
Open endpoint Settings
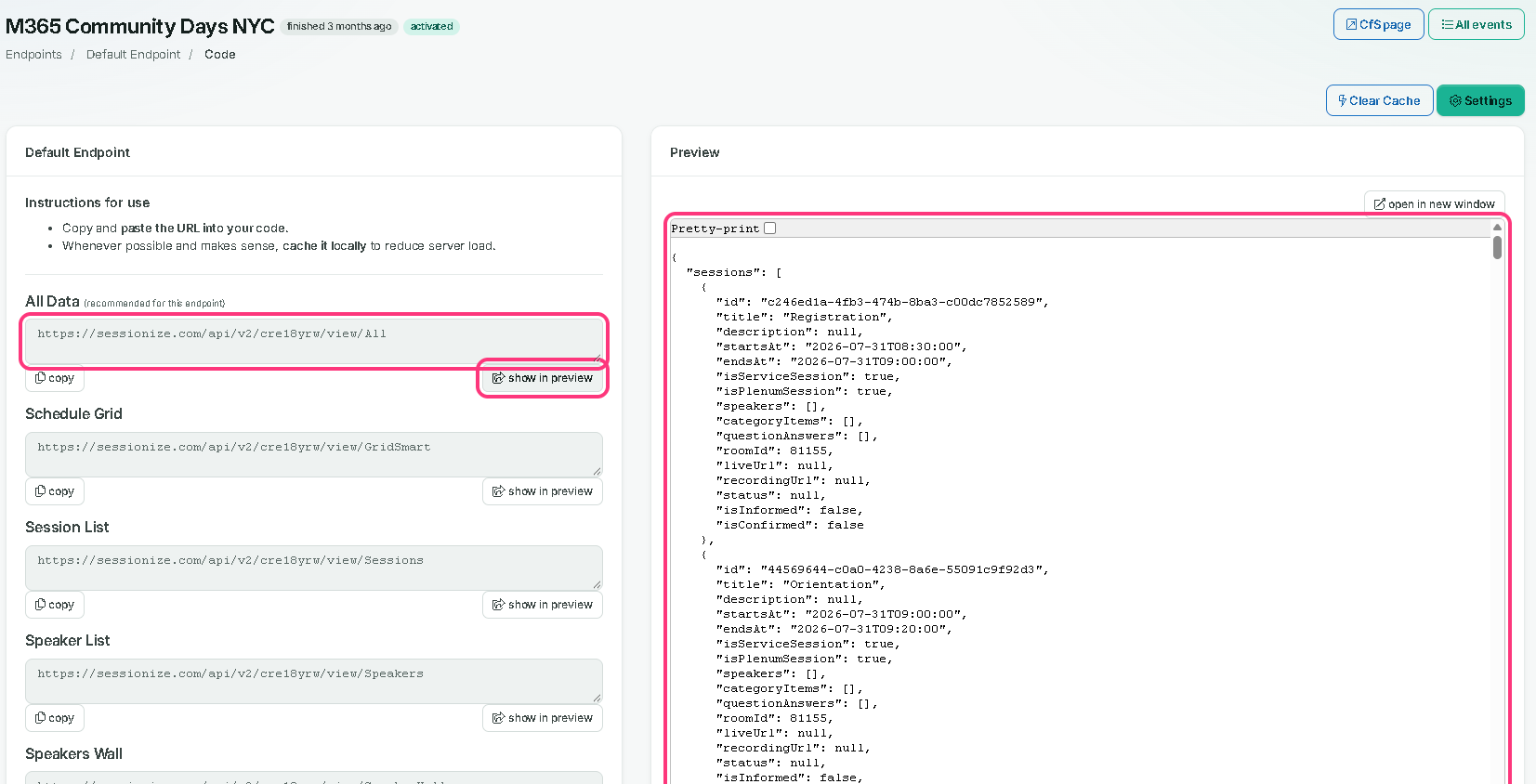click(1480, 101)
